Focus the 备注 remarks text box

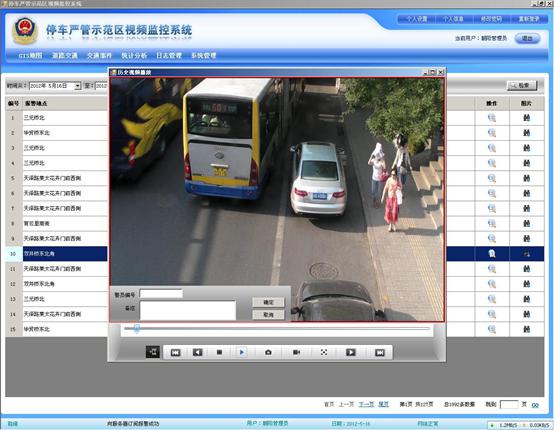(188, 310)
